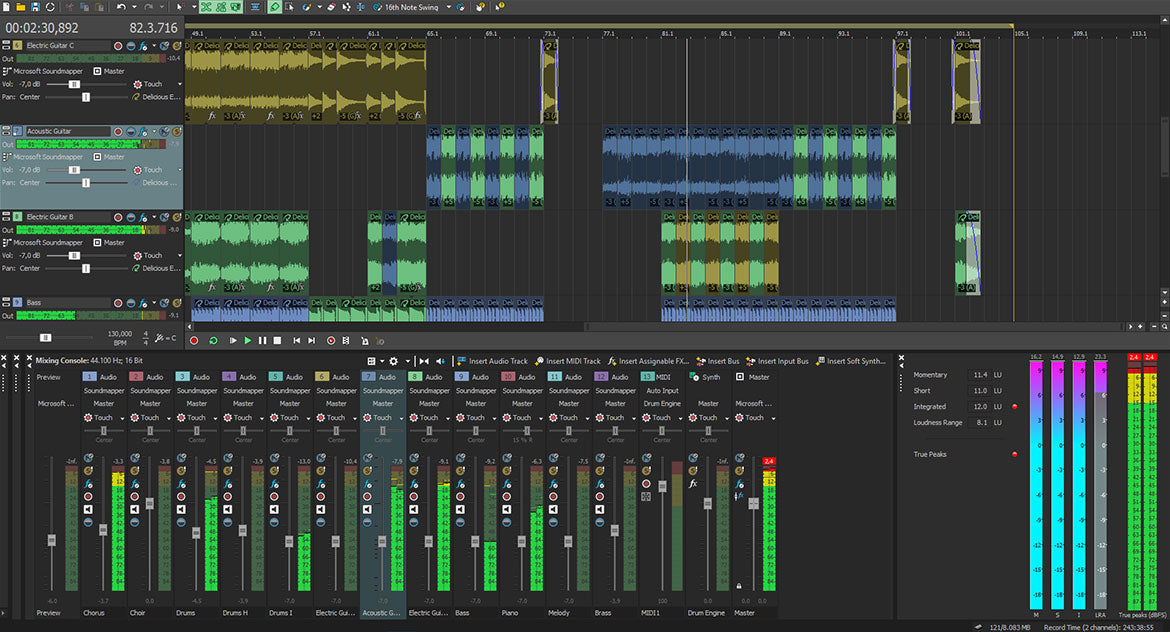Click the Track FX icon on the Acoustic Guitar track
This screenshot has height=632, width=1170.
[x=142, y=132]
